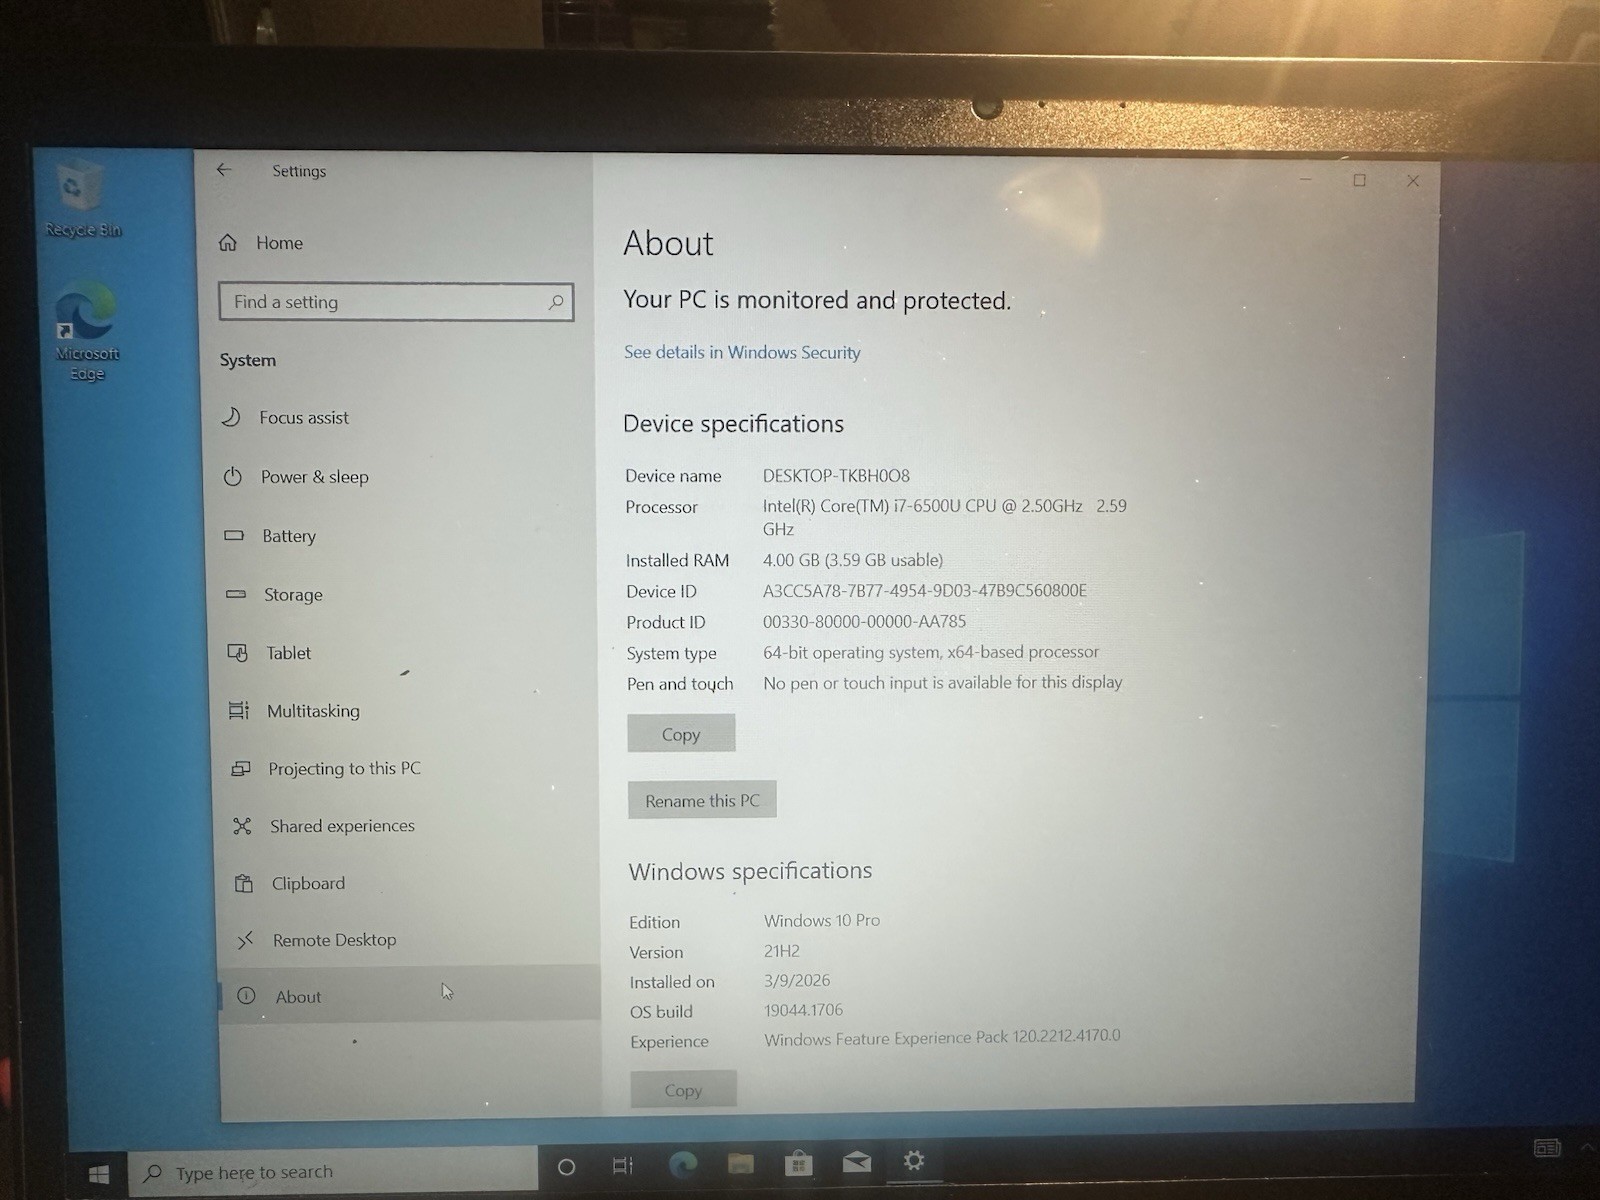Click the search magnifier in Find a setting
This screenshot has width=1600, height=1200.
click(556, 302)
